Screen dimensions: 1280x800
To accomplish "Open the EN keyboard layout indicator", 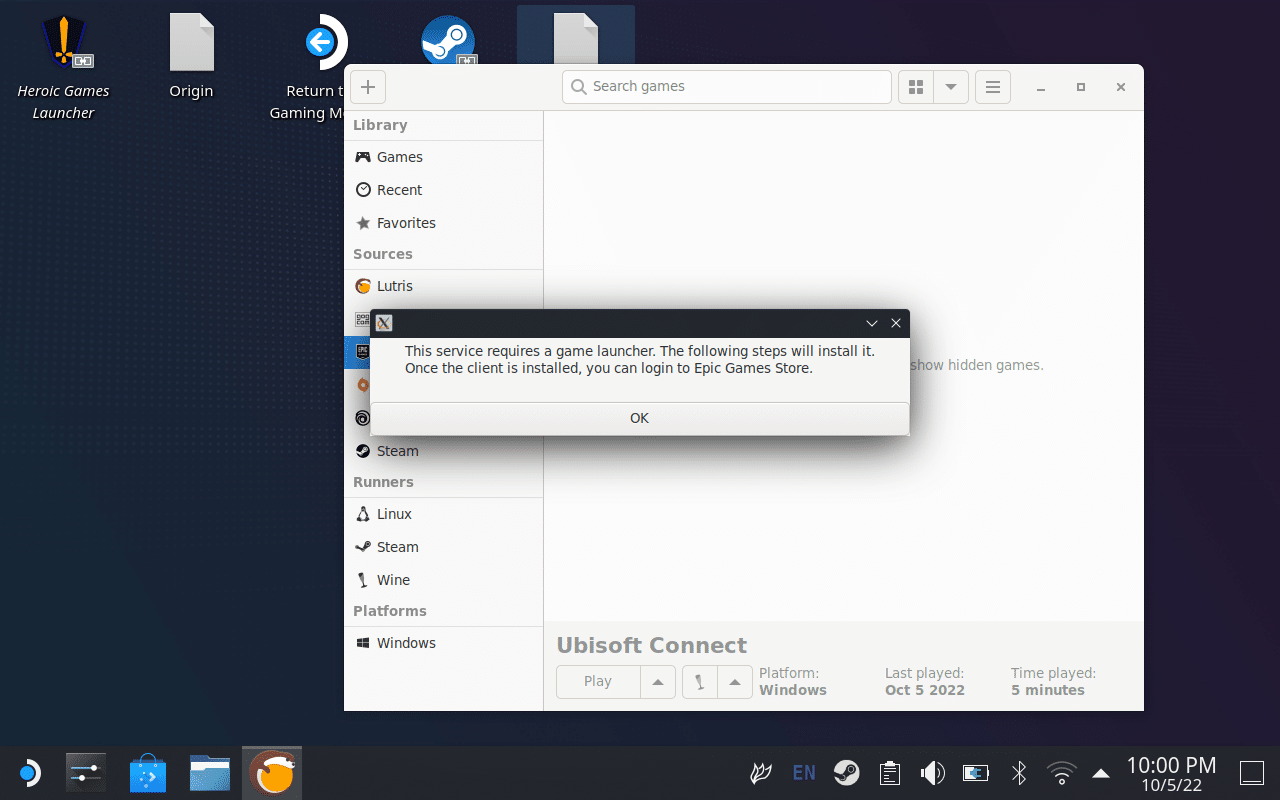I will 804,773.
